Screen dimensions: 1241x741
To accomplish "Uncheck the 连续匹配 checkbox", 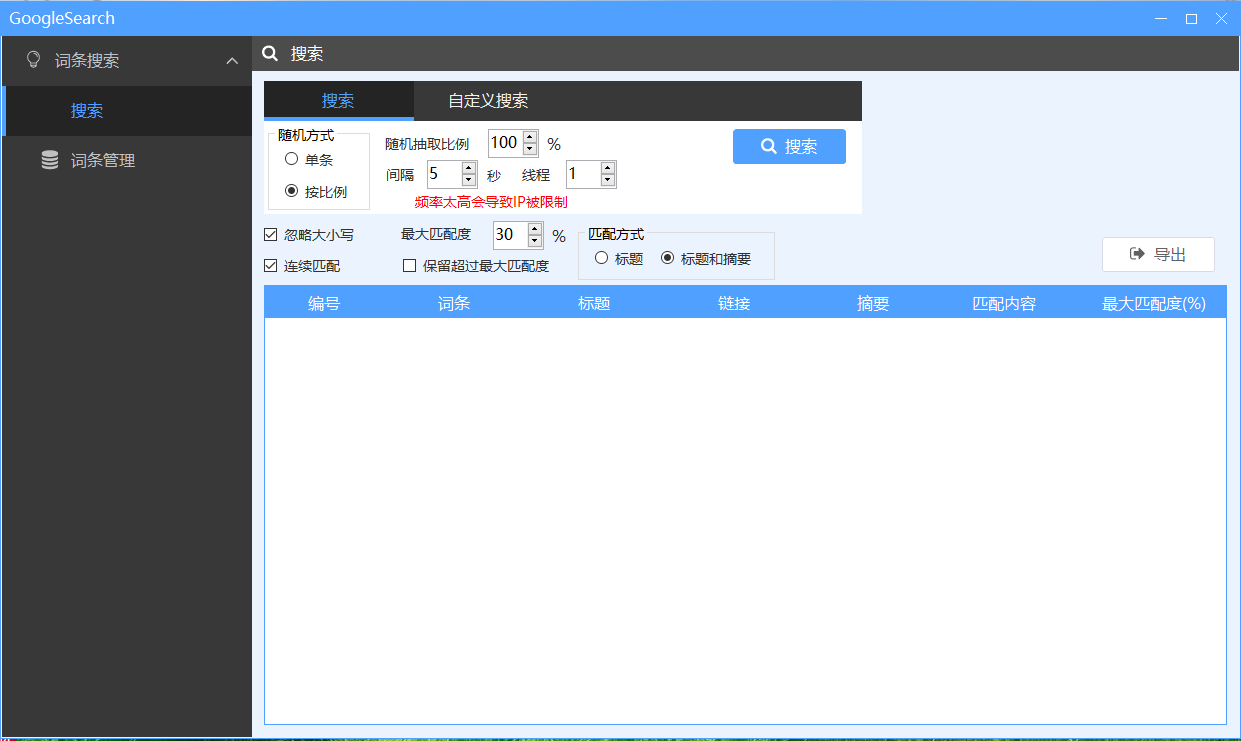I will [x=270, y=266].
